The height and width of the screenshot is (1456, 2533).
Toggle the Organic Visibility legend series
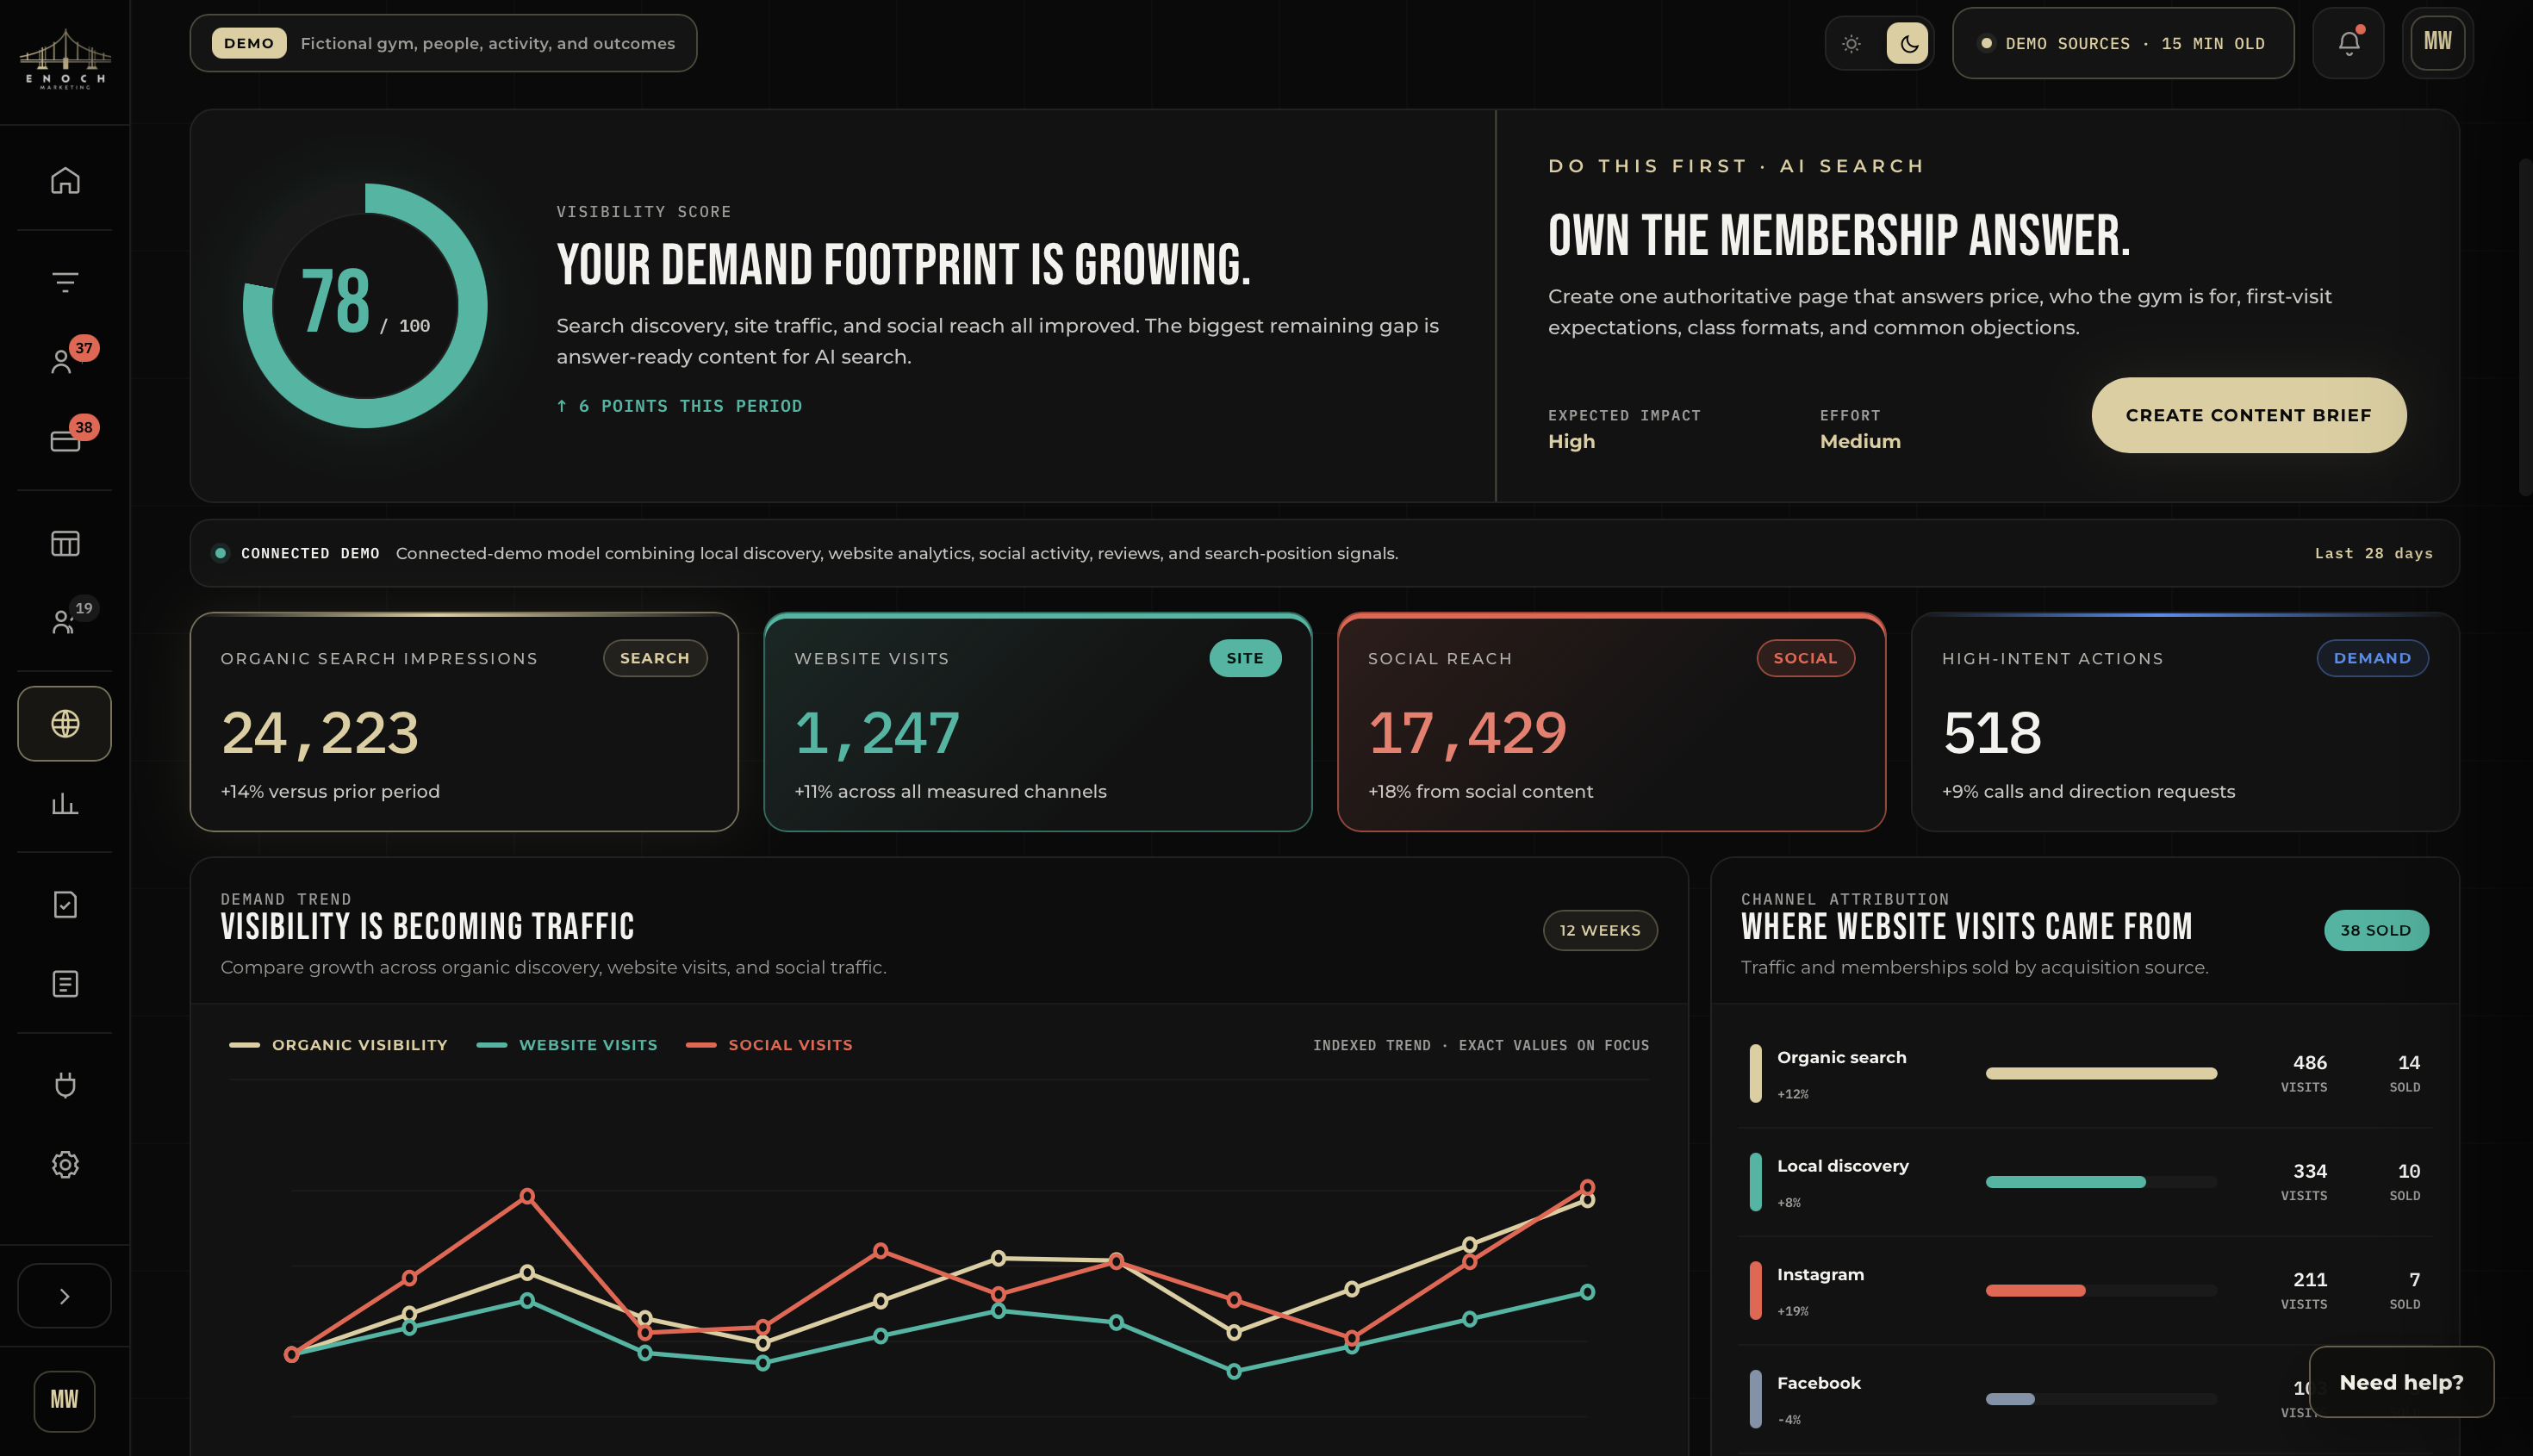point(338,1045)
